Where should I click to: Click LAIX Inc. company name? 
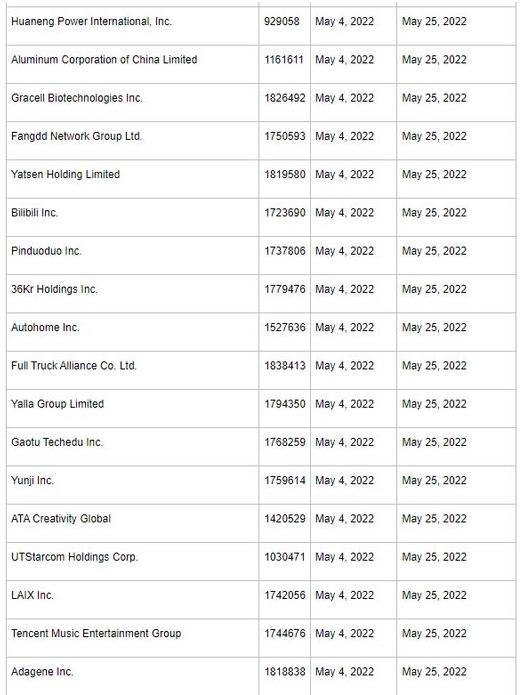[32, 595]
